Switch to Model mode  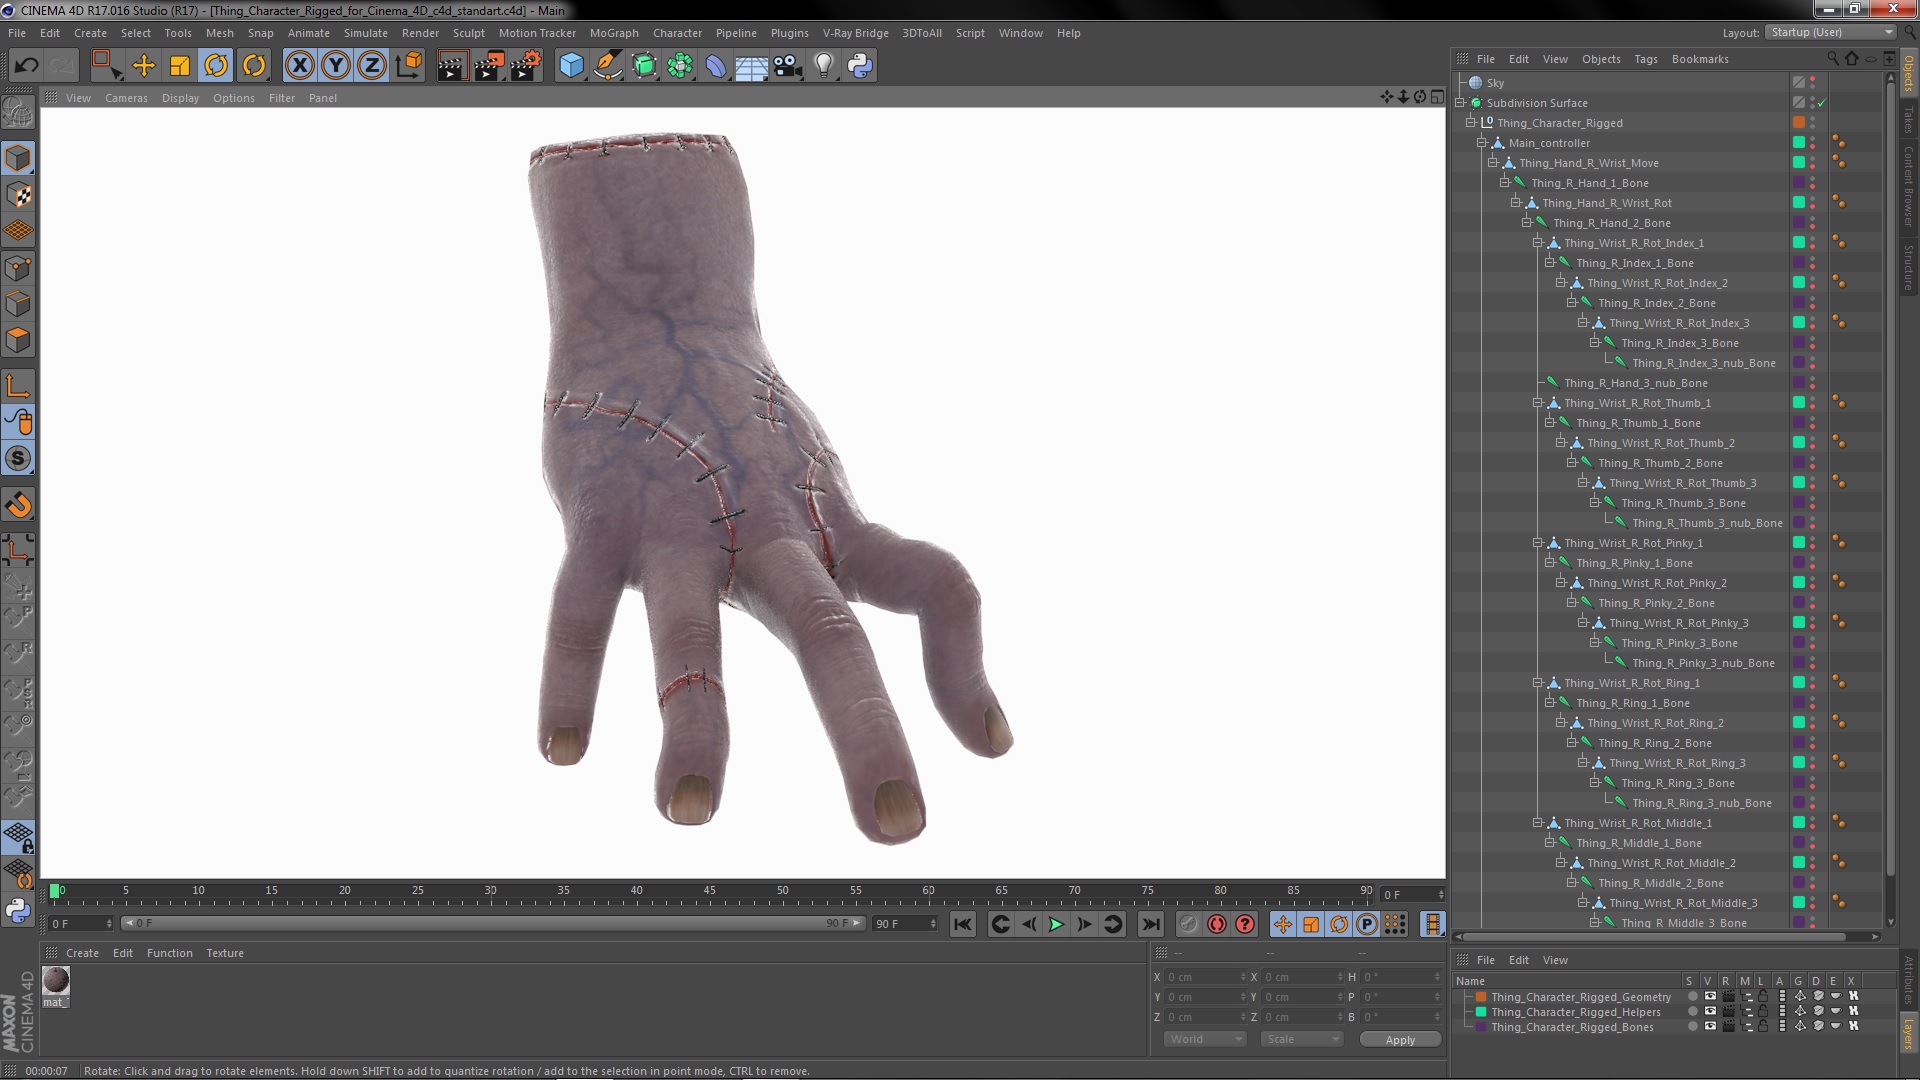coord(18,159)
